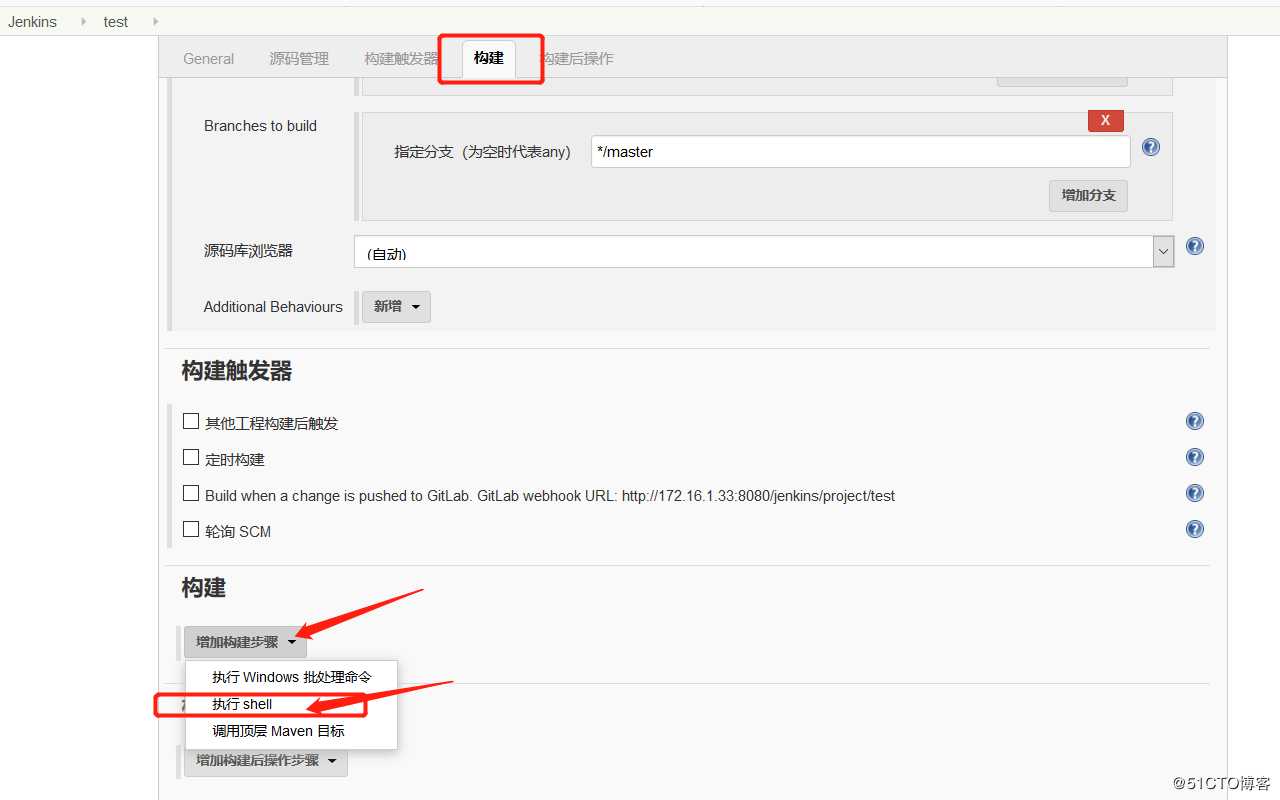Screen dimensions: 1280x800
Task: Delete the branch with the red X button
Action: [1106, 120]
